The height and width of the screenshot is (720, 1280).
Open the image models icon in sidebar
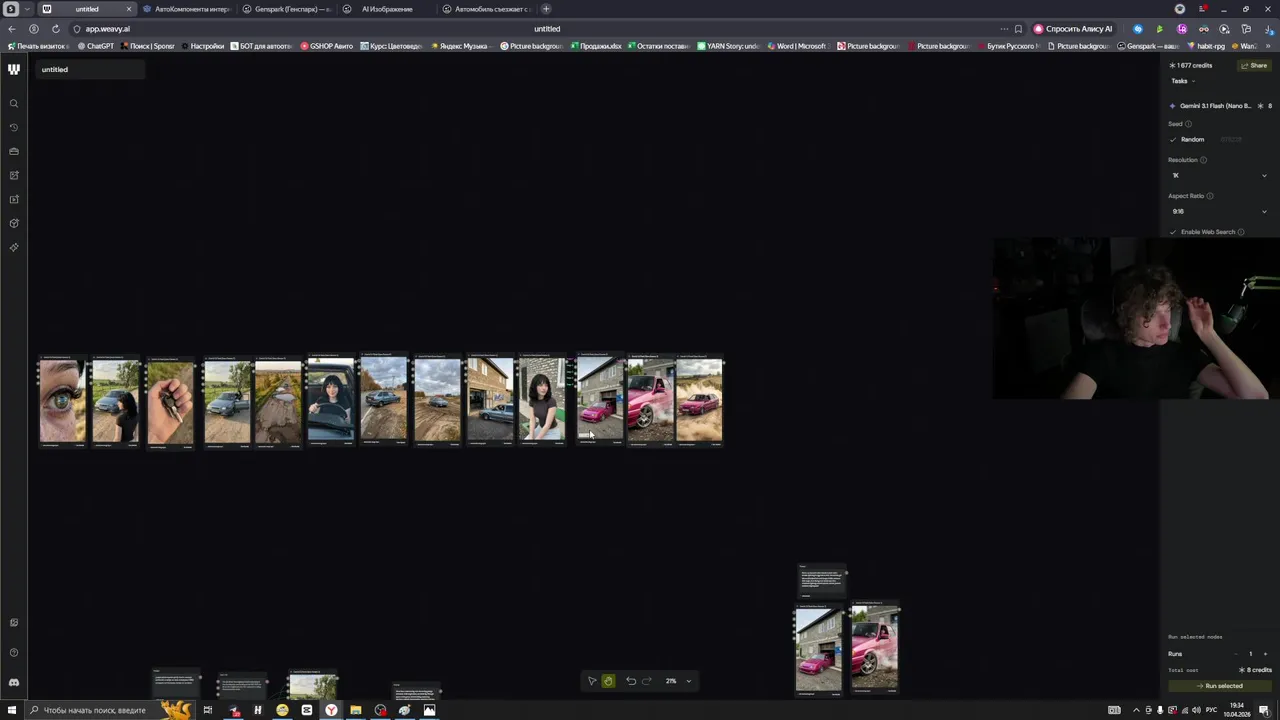click(14, 176)
